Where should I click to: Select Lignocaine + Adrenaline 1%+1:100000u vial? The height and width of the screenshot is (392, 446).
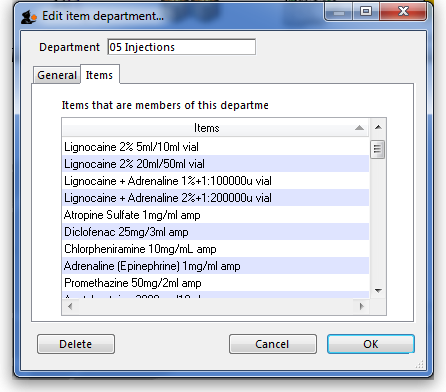pos(215,181)
